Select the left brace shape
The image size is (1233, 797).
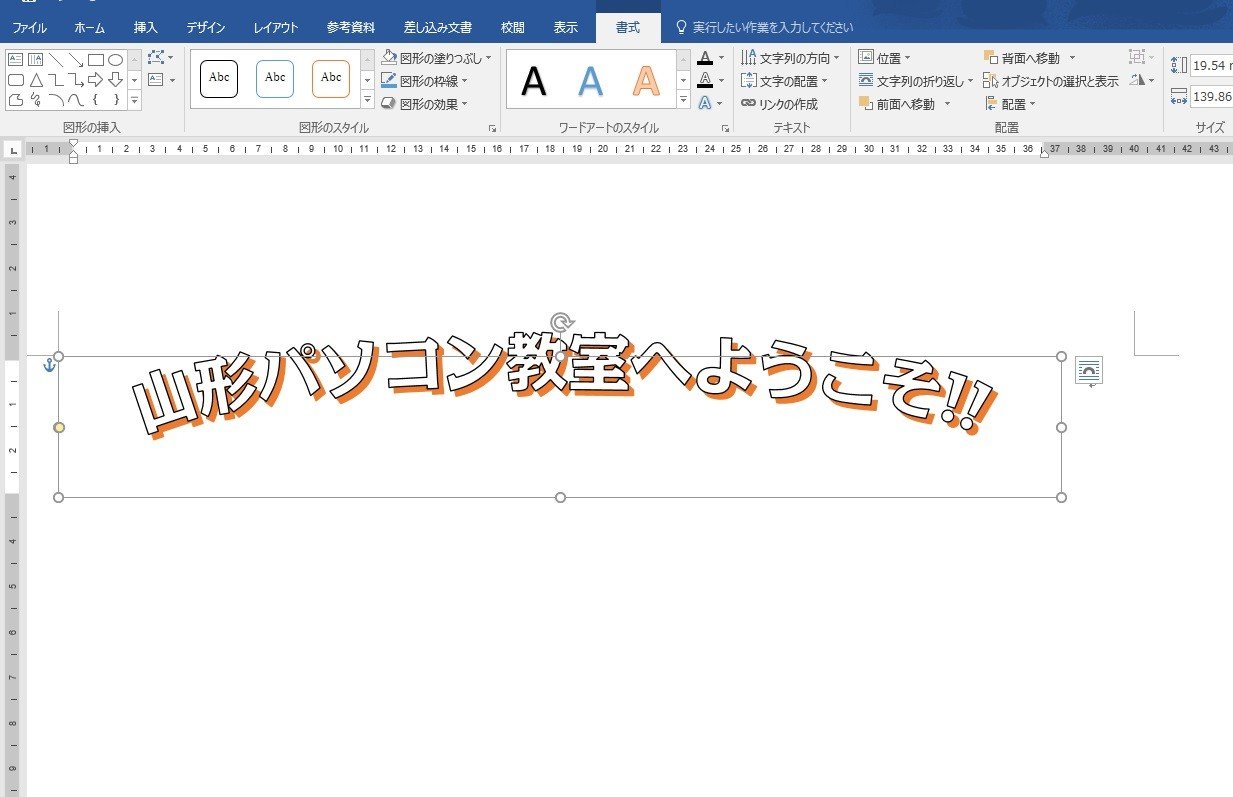click(96, 100)
